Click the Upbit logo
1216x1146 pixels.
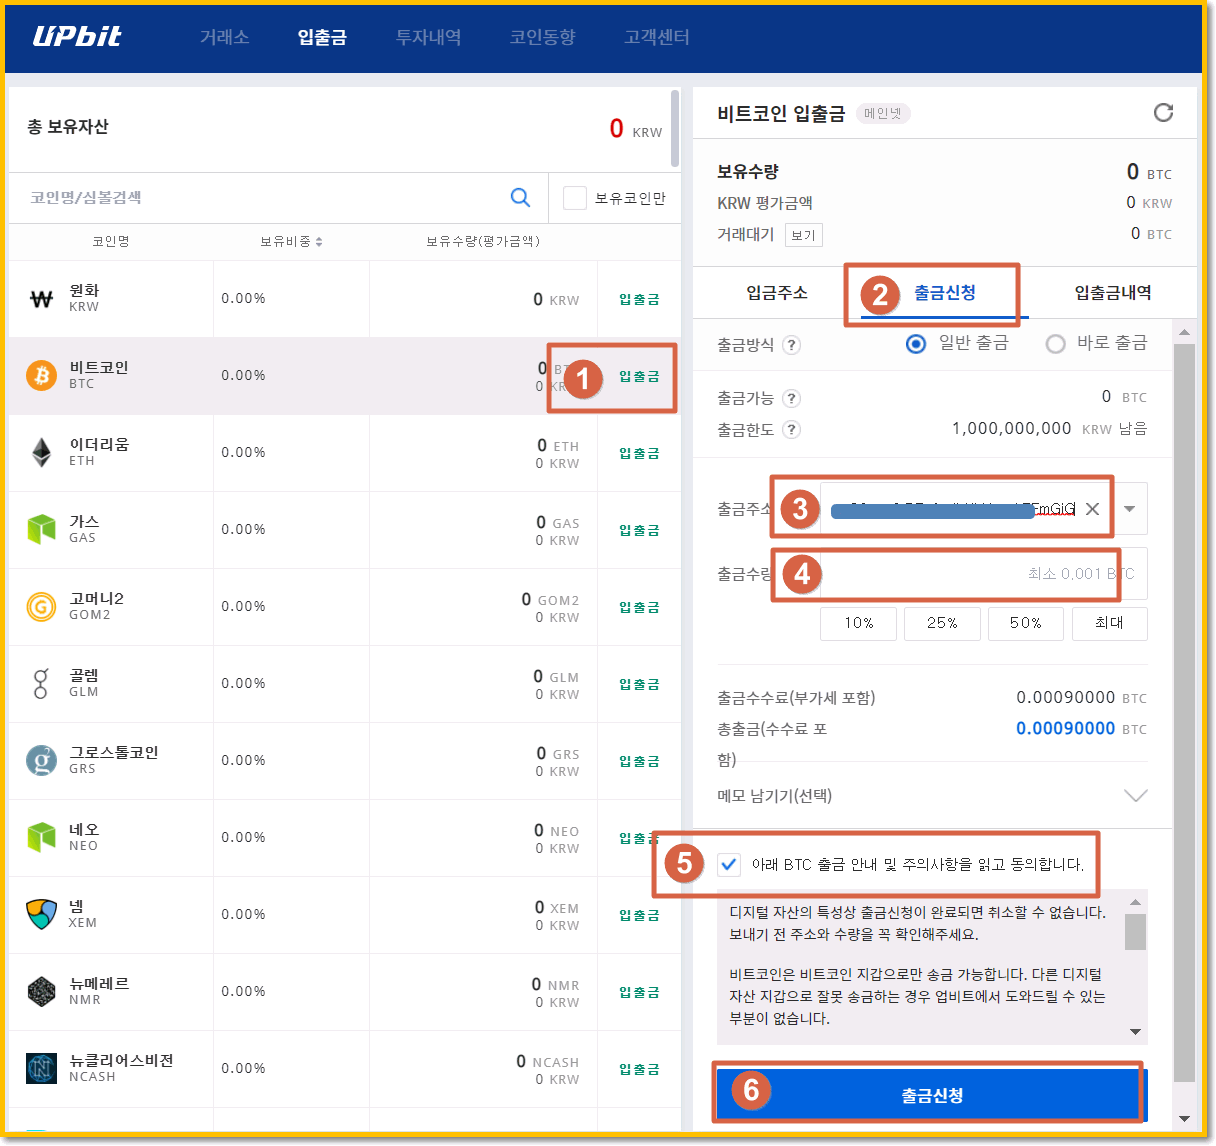(x=77, y=37)
